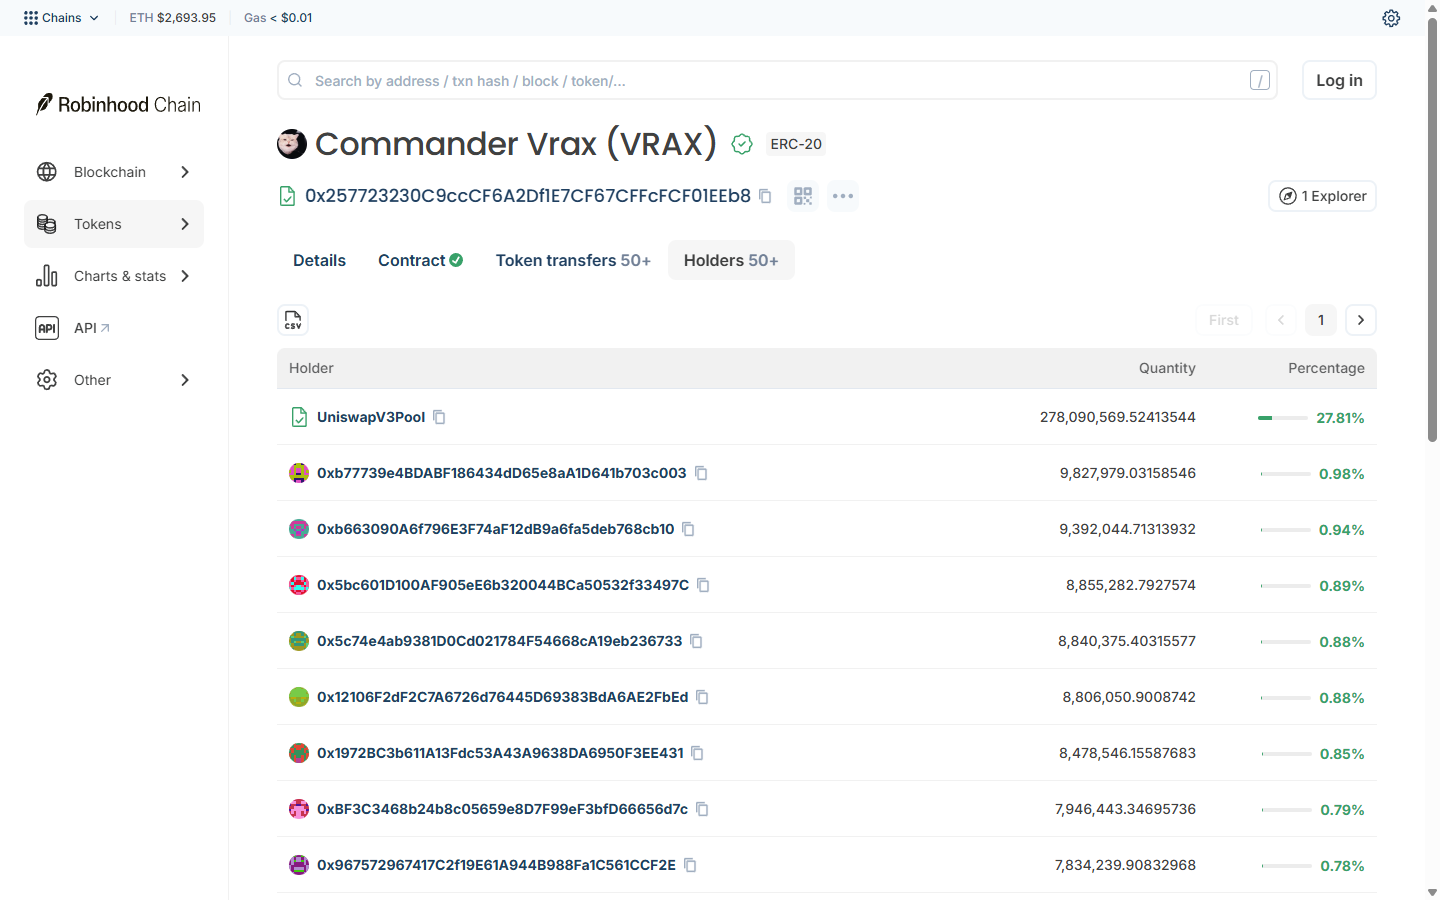This screenshot has height=900, width=1440.
Task: Expand the Other sidebar menu
Action: tap(114, 380)
